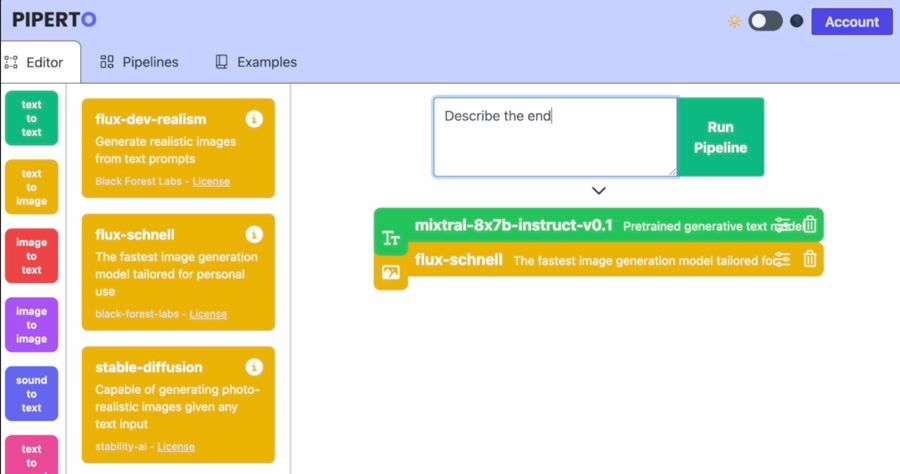The image size is (900, 474).
Task: Select the flux-schnell model card in list
Action: click(179, 272)
